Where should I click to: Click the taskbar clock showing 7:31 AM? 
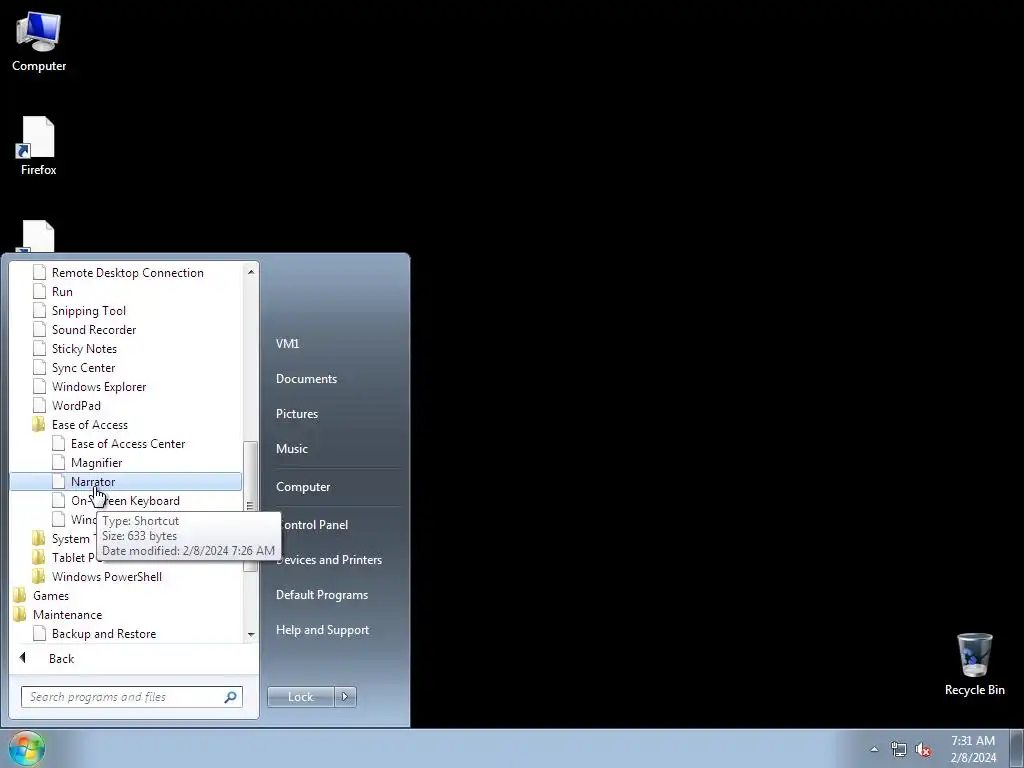(x=973, y=748)
